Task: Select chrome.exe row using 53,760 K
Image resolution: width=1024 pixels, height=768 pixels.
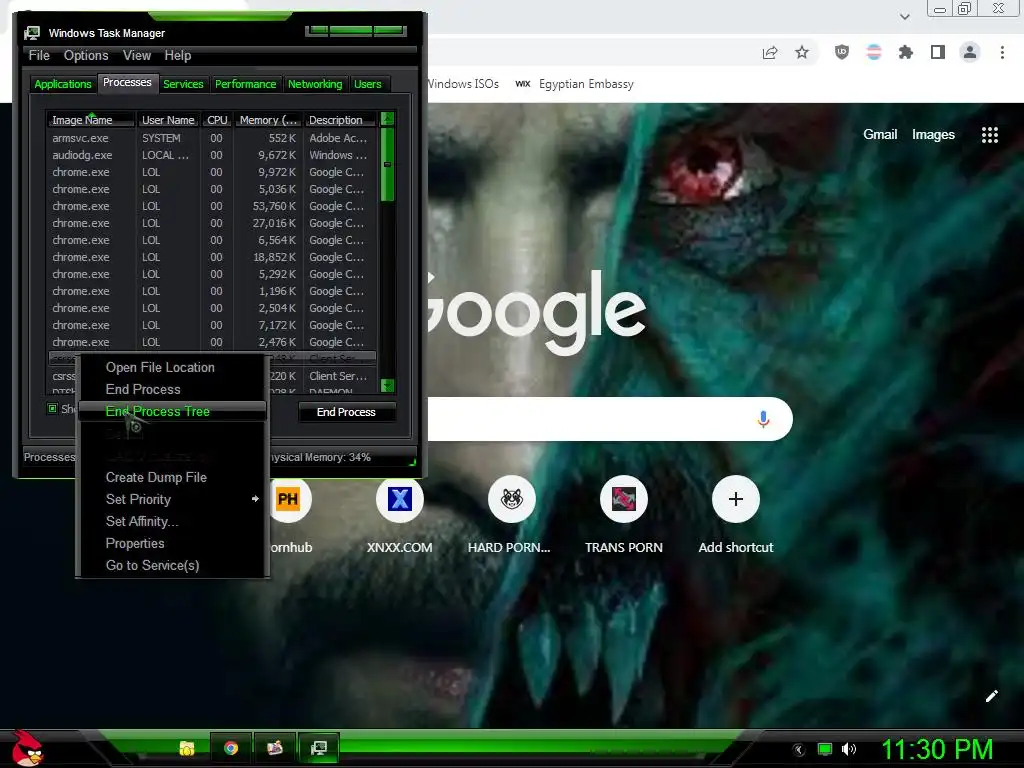Action: tap(212, 206)
